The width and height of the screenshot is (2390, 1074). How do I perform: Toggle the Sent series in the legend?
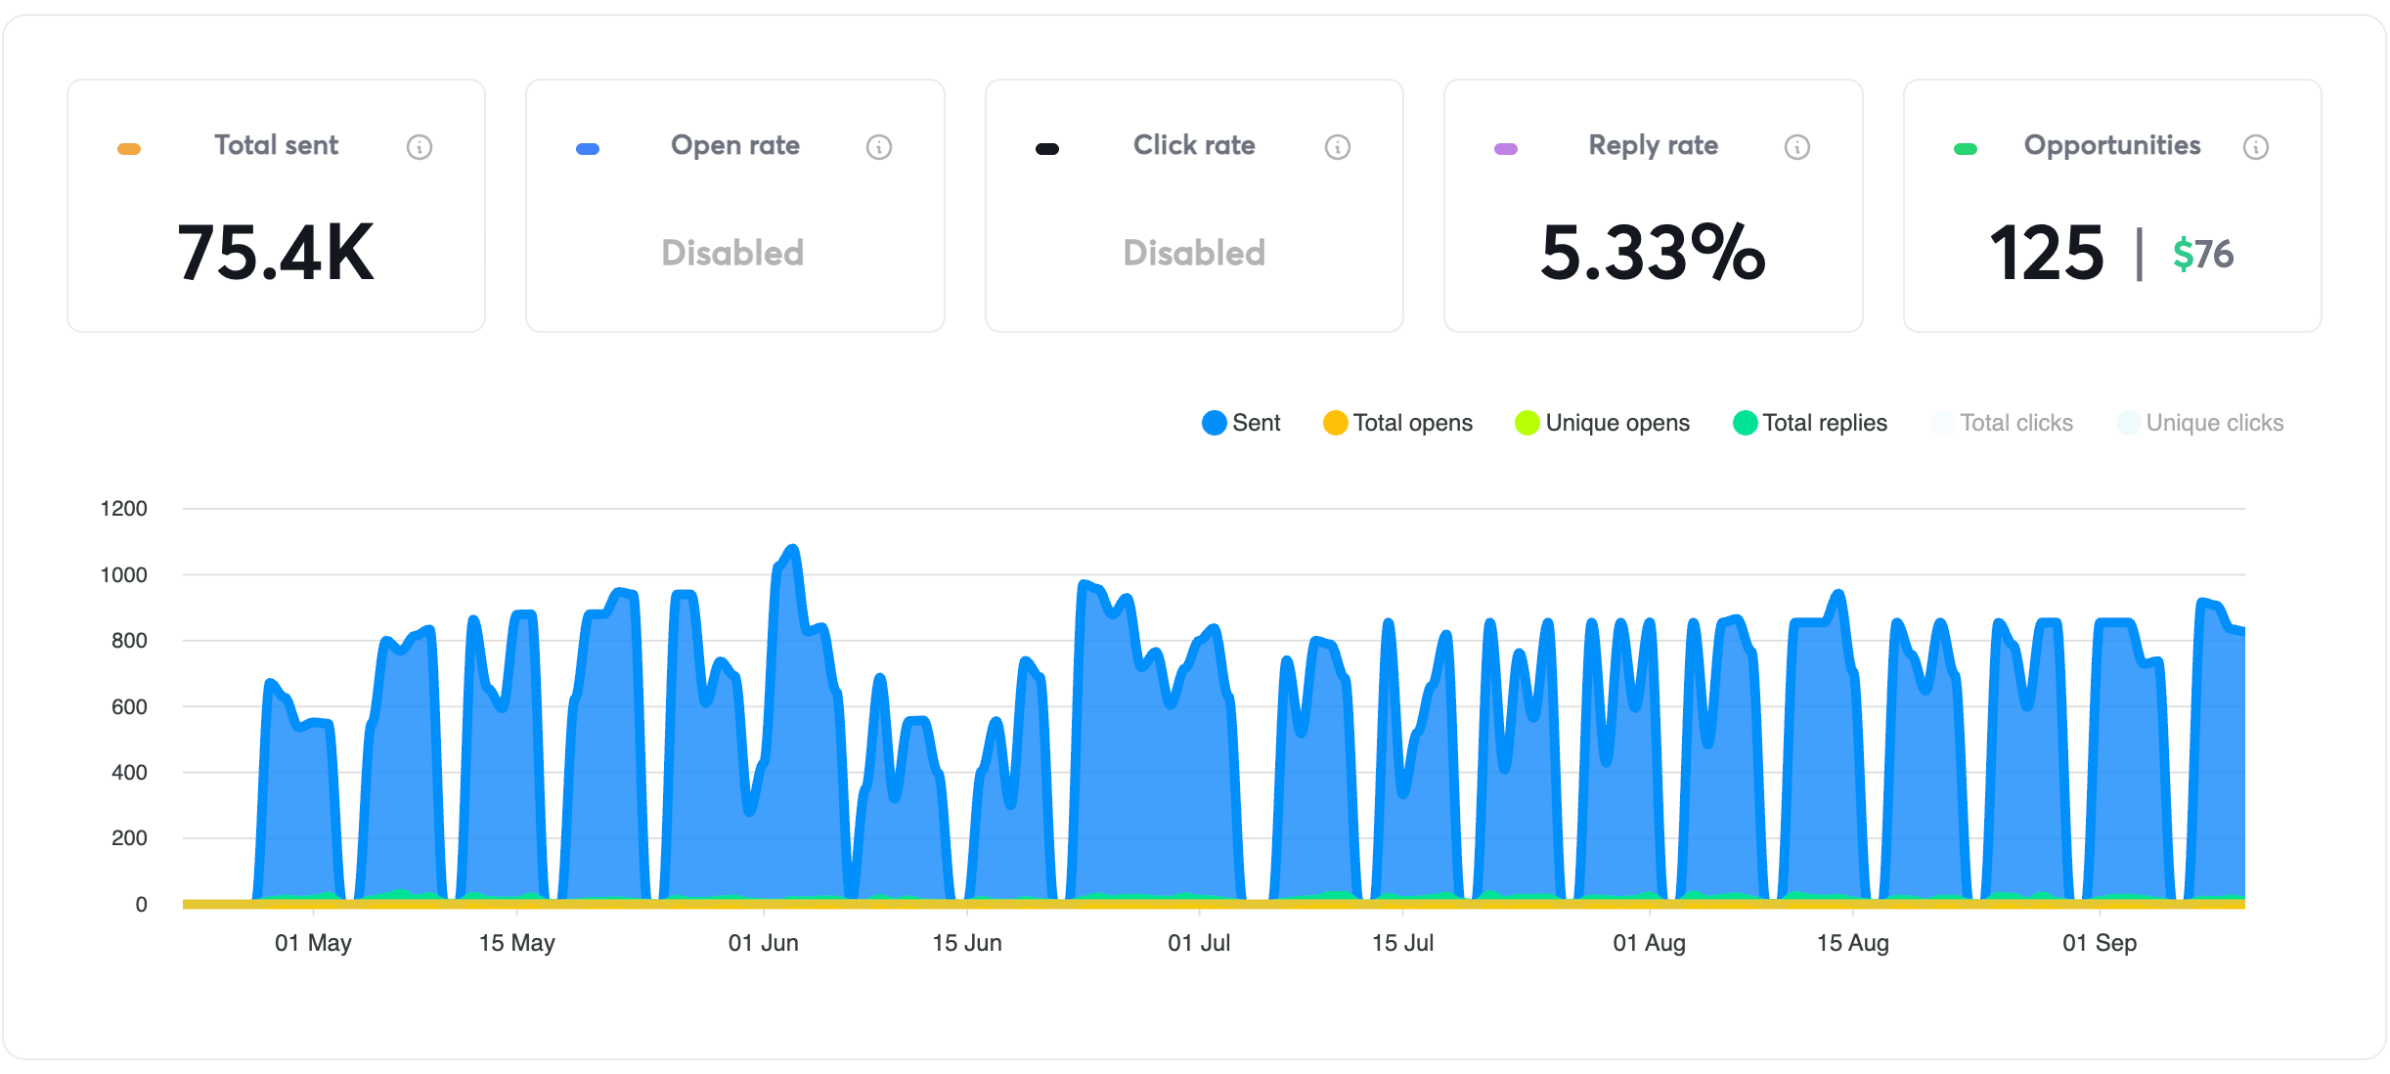(x=1241, y=422)
